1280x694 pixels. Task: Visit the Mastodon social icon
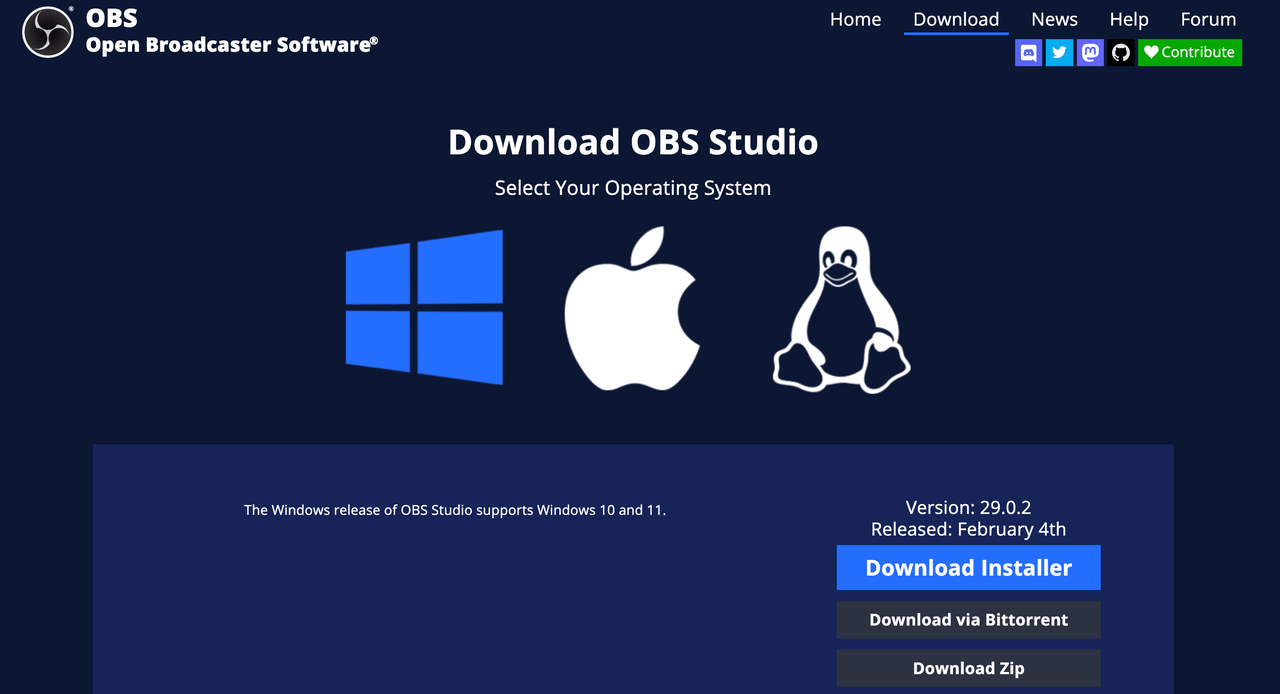coord(1090,53)
